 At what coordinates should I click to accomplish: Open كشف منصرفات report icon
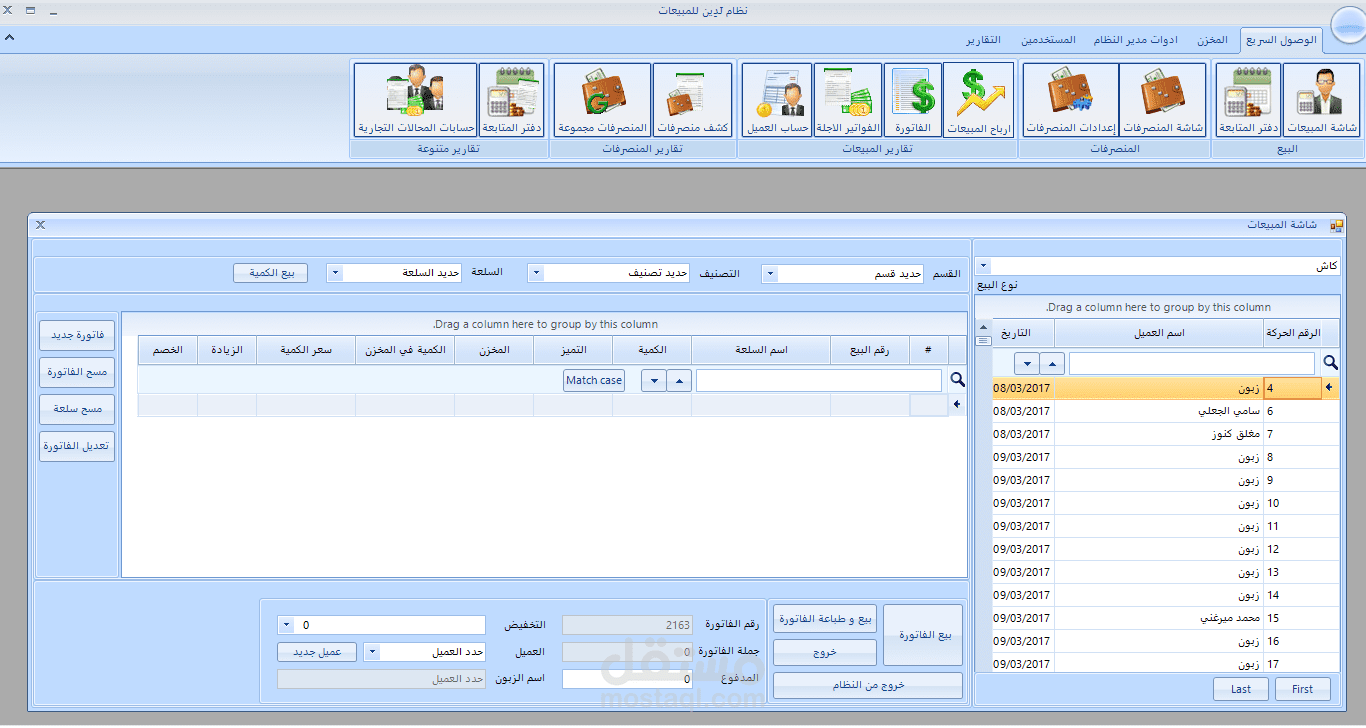click(693, 101)
